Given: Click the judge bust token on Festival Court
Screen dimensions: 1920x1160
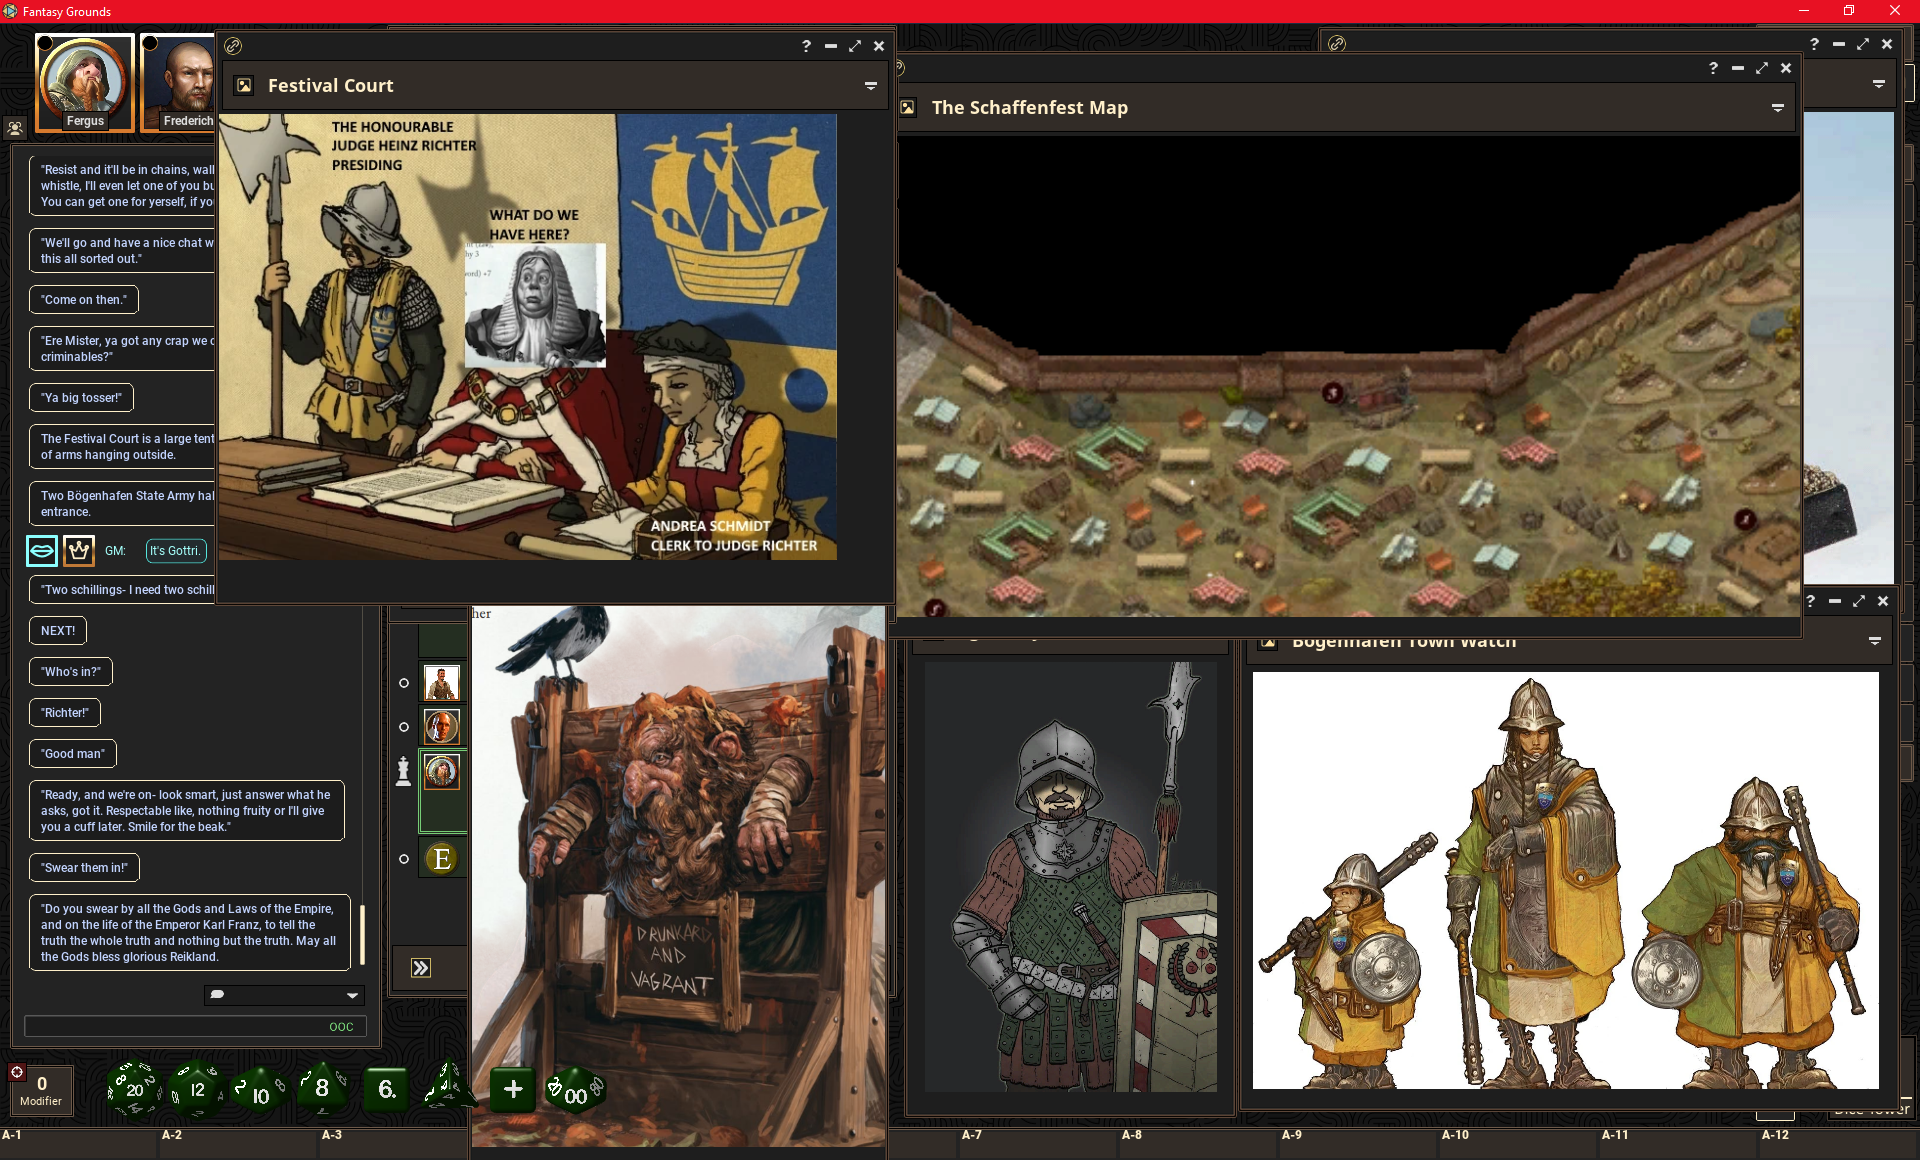Looking at the screenshot, I should [536, 305].
